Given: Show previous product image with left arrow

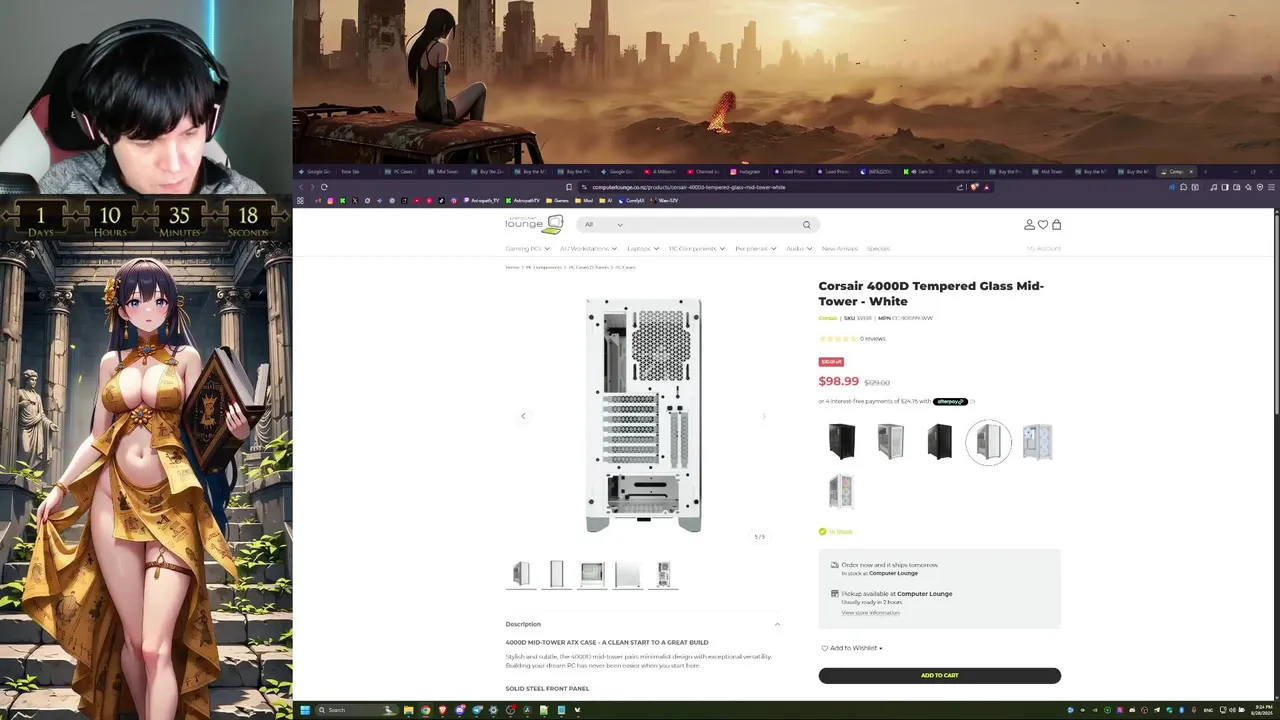Looking at the screenshot, I should click(523, 416).
